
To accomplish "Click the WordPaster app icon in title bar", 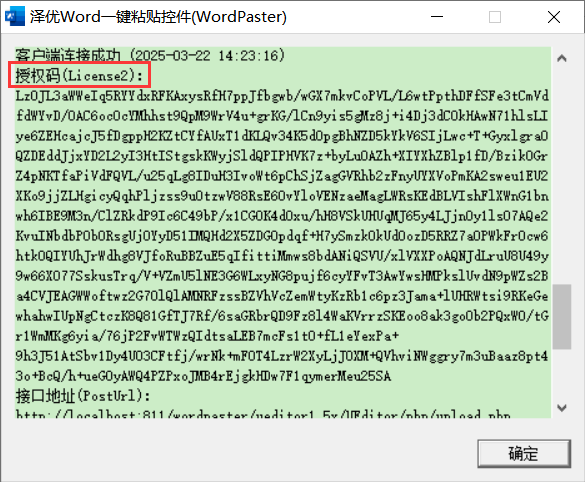I will 15,17.
